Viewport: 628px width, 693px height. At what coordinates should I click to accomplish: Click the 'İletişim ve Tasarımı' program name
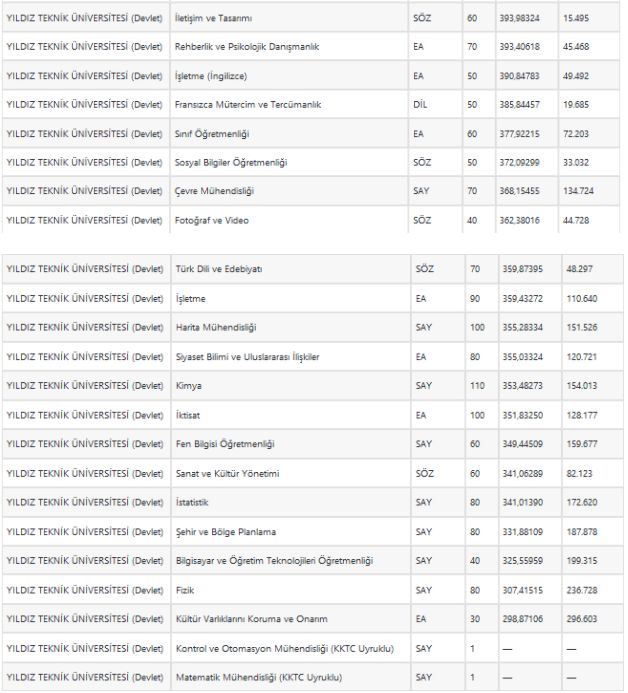(x=213, y=18)
